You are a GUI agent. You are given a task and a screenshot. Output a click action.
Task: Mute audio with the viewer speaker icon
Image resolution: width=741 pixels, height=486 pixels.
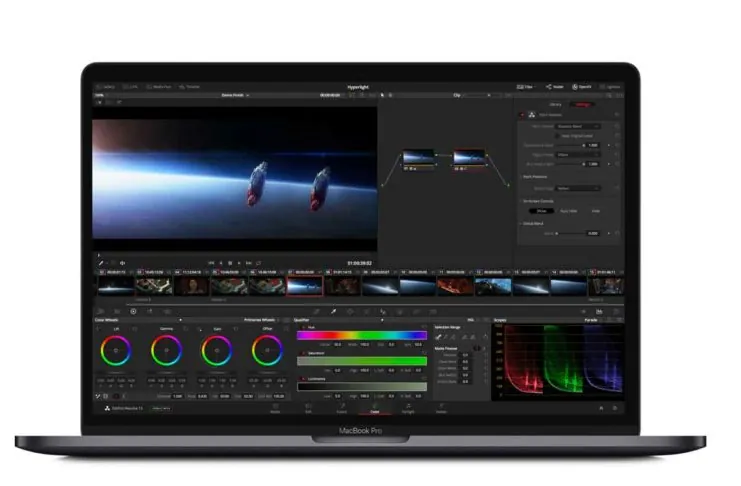pyautogui.click(x=122, y=263)
